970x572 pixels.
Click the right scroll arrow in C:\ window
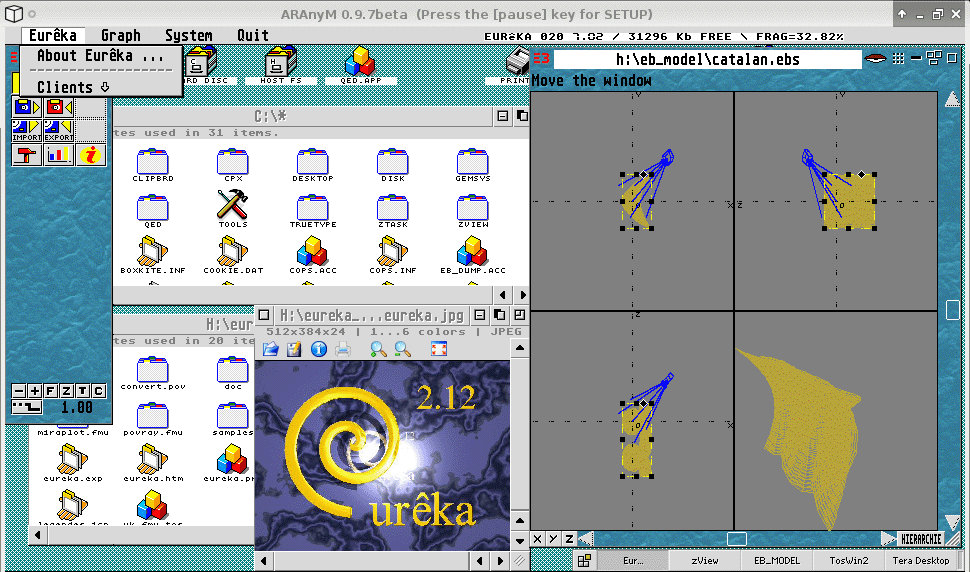pyautogui.click(x=522, y=295)
